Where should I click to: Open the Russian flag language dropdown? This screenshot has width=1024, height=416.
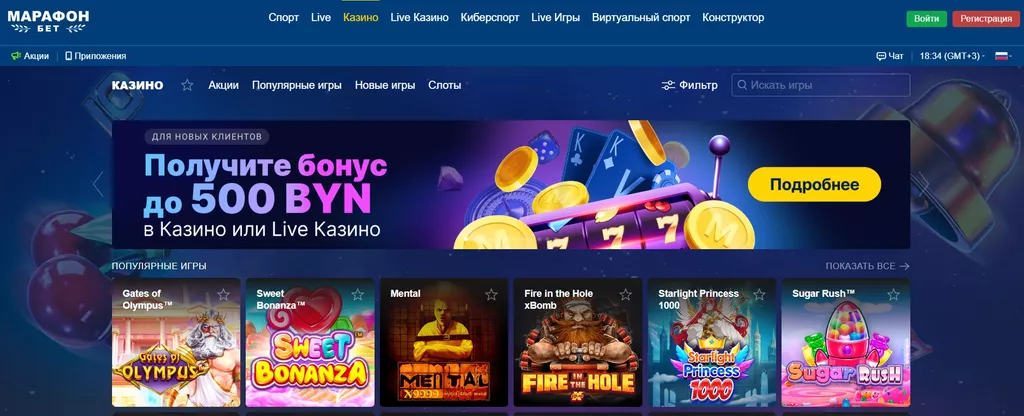pos(1003,56)
